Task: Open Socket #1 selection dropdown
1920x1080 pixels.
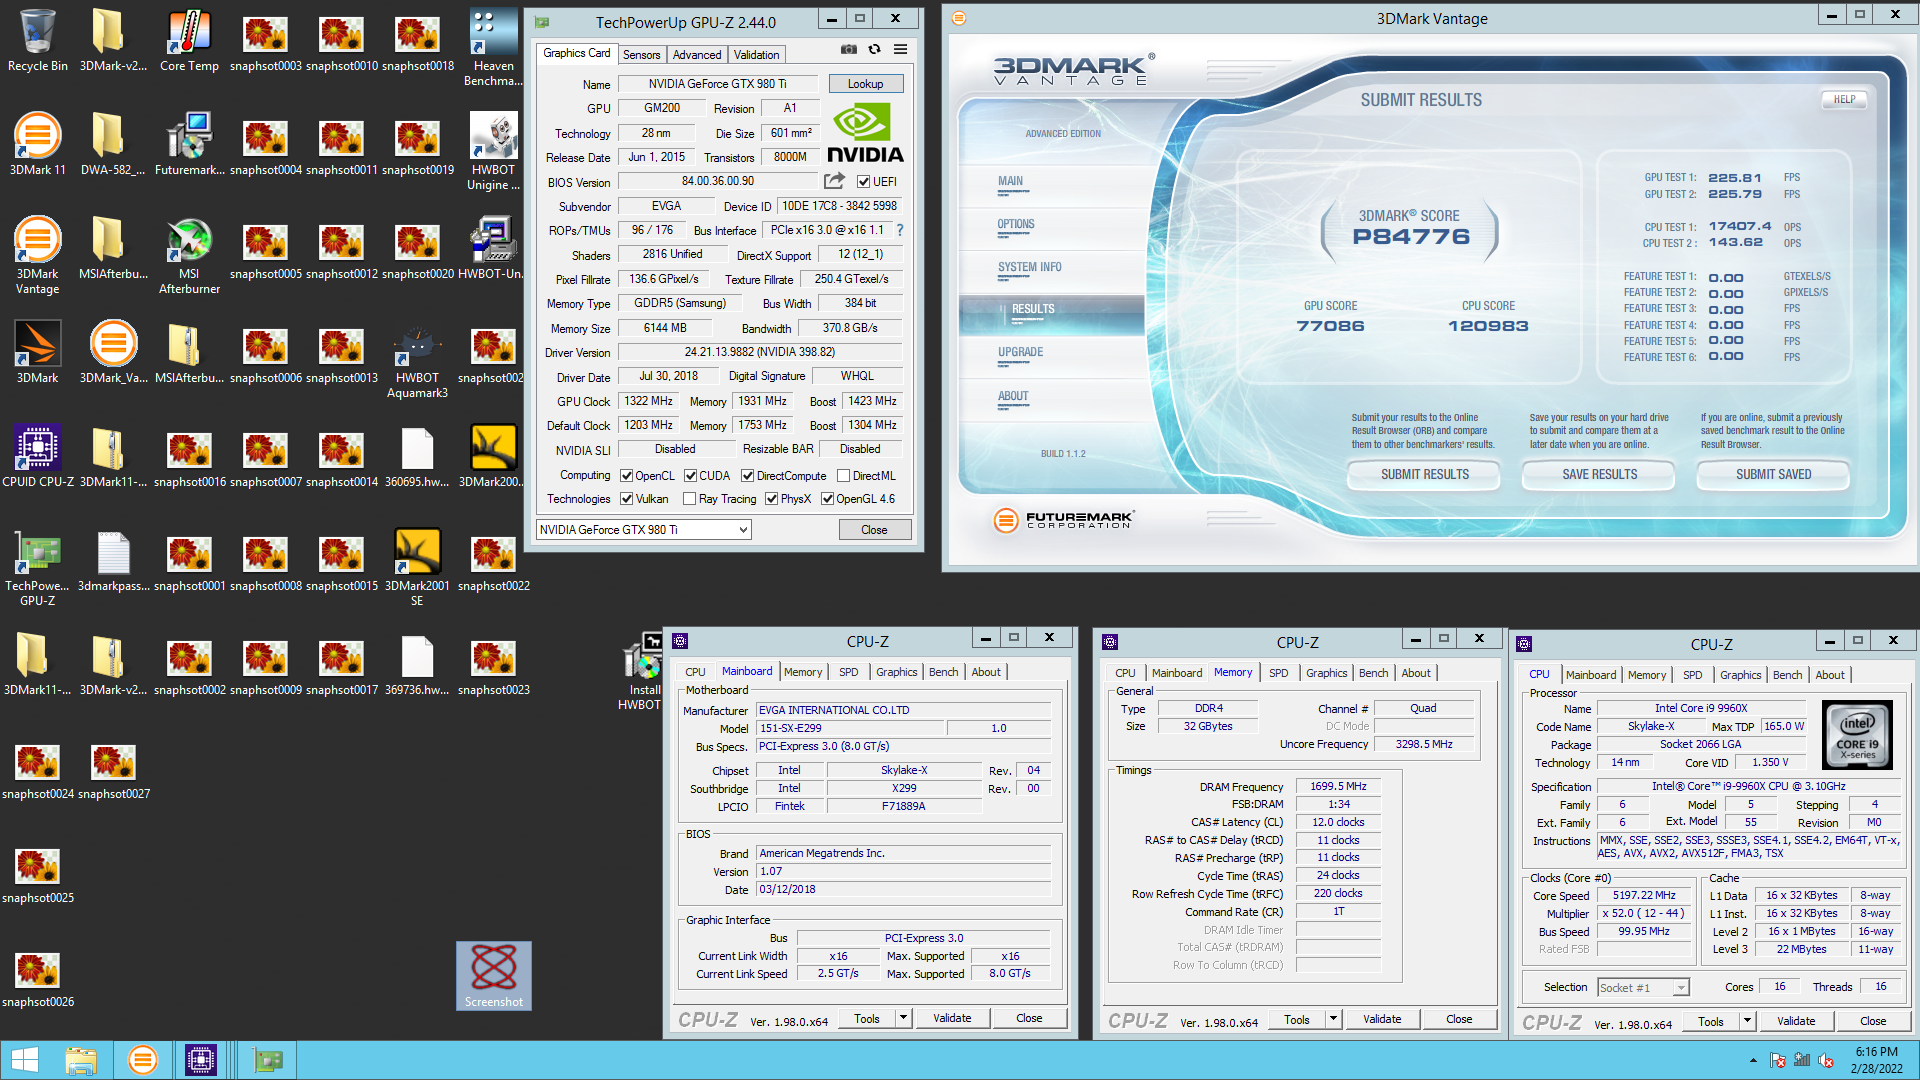Action: [1643, 987]
